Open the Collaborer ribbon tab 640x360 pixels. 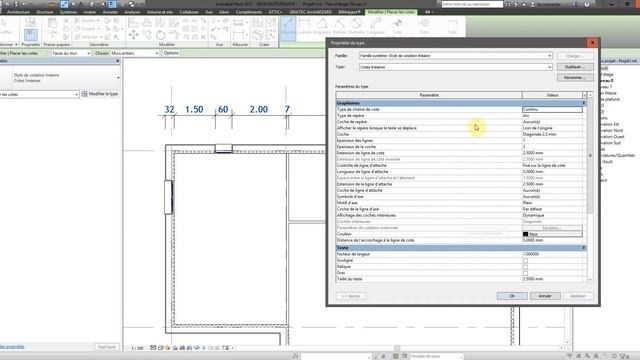pos(189,12)
